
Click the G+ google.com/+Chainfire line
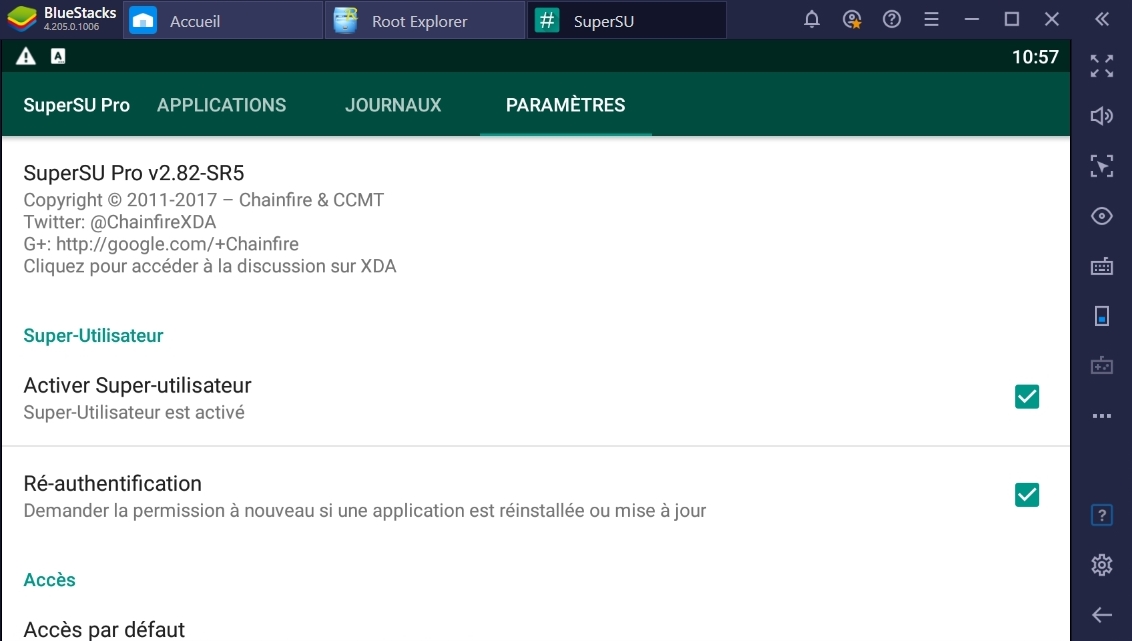(x=161, y=244)
